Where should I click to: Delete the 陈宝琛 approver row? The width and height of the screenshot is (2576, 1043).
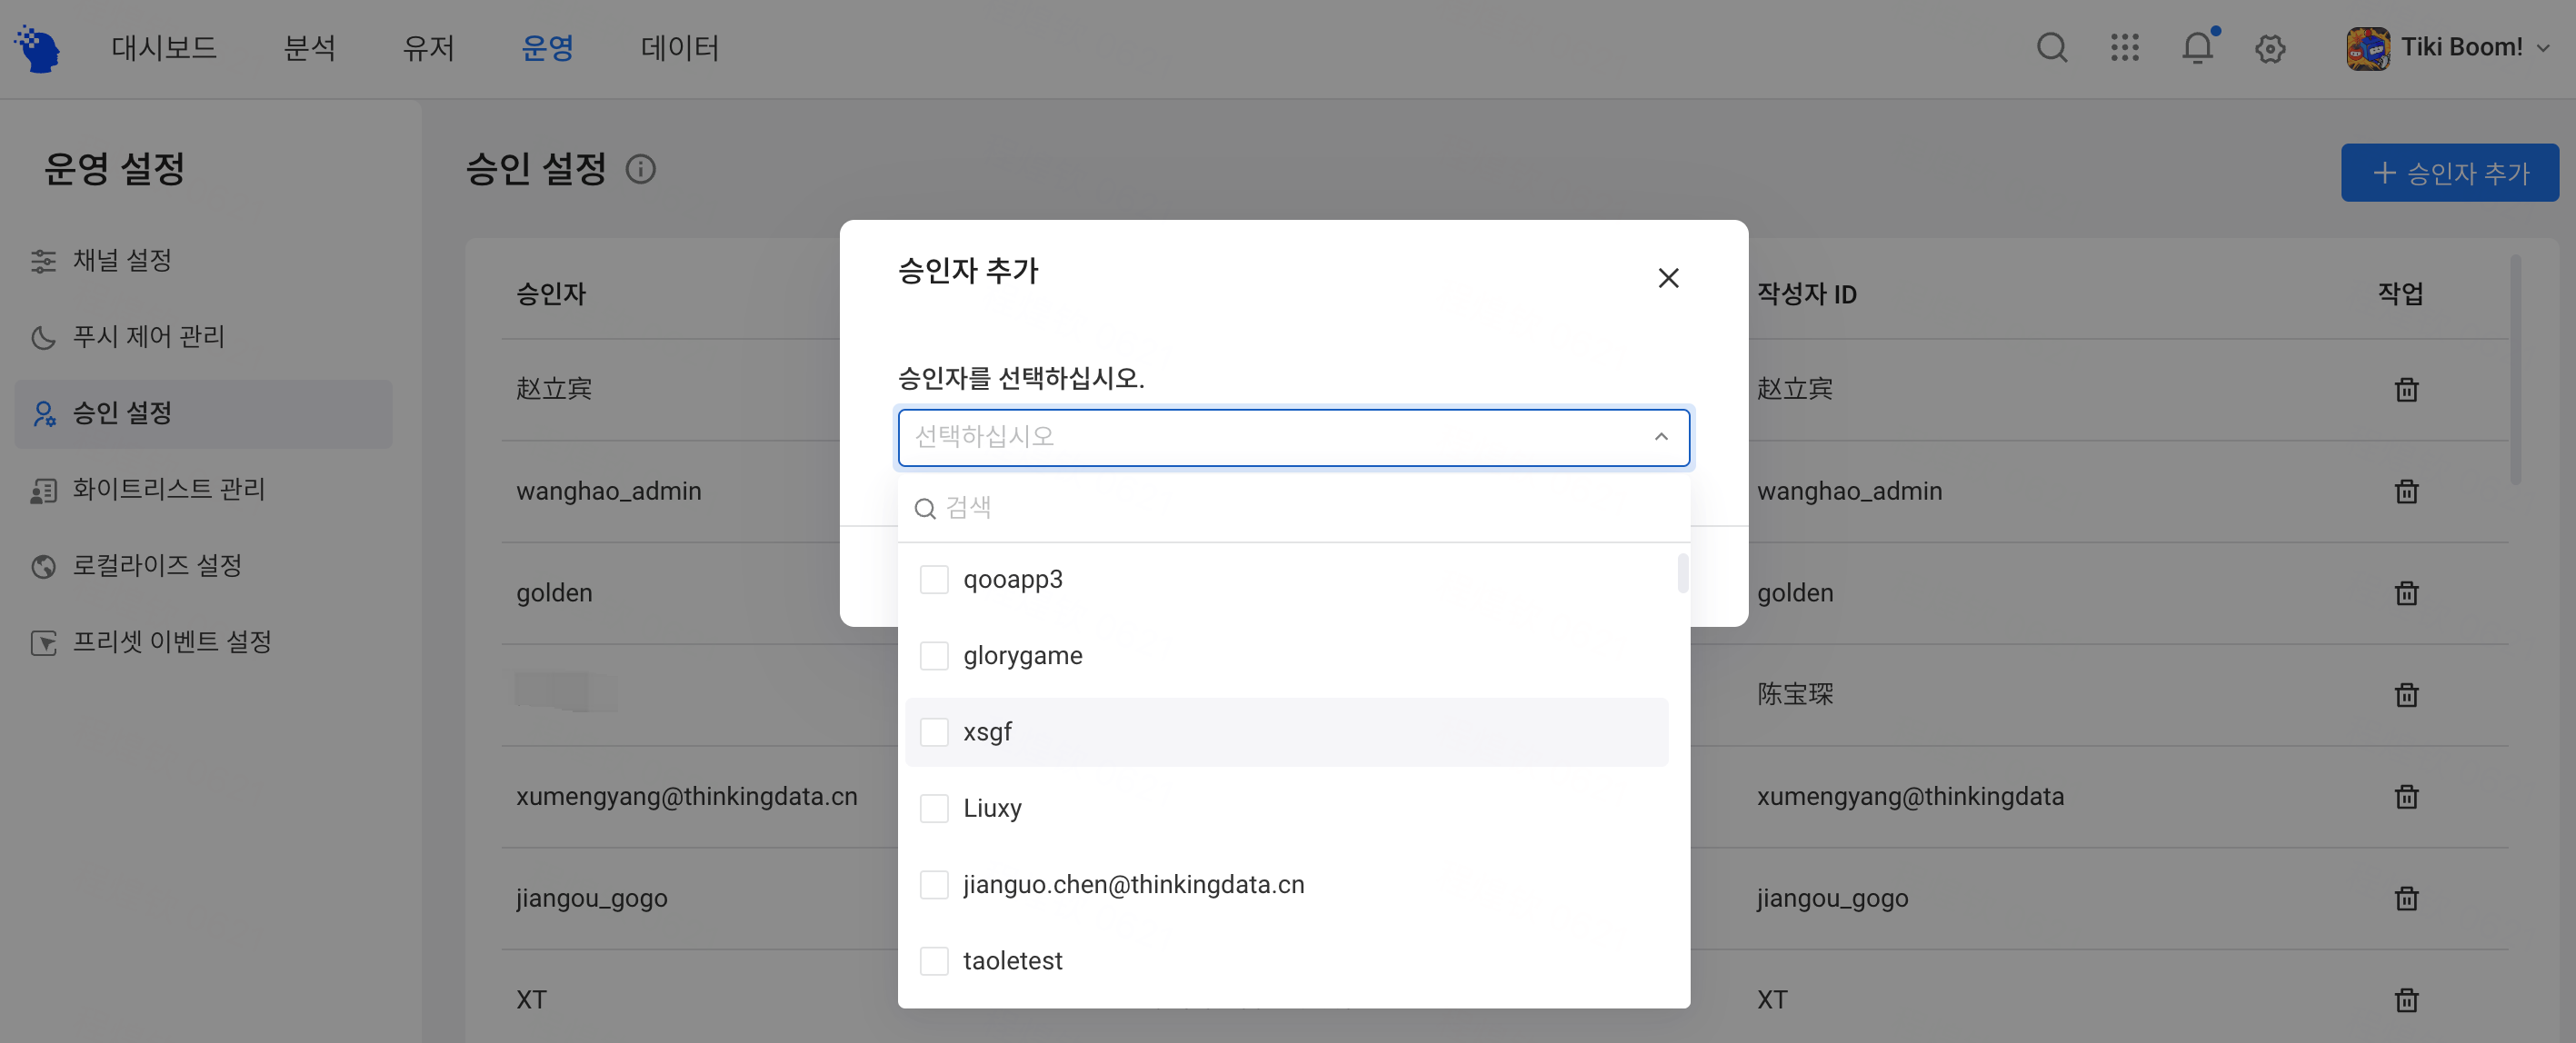tap(2406, 695)
